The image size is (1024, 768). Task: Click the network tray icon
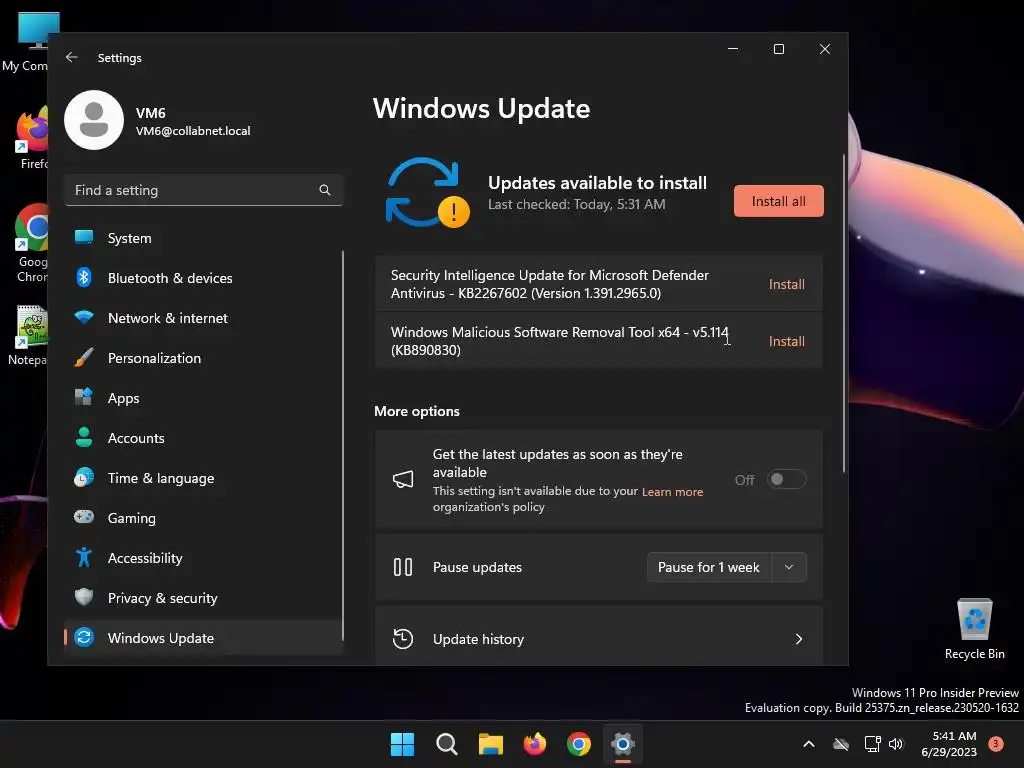tap(872, 744)
